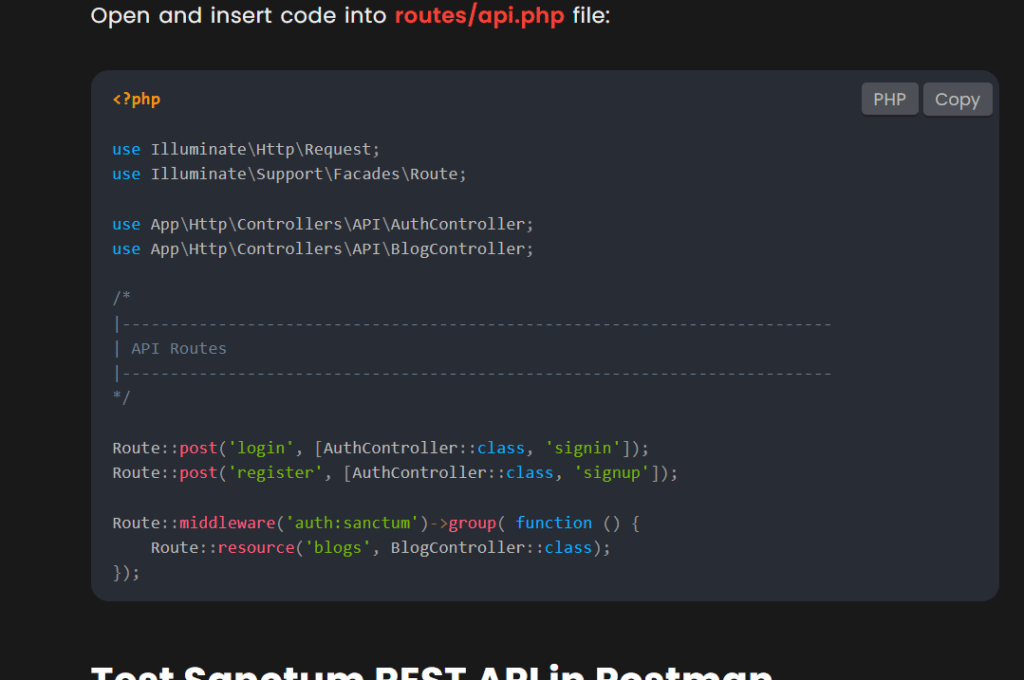Viewport: 1024px width, 680px height.
Task: Click the comment opening /* marker
Action: pos(121,299)
